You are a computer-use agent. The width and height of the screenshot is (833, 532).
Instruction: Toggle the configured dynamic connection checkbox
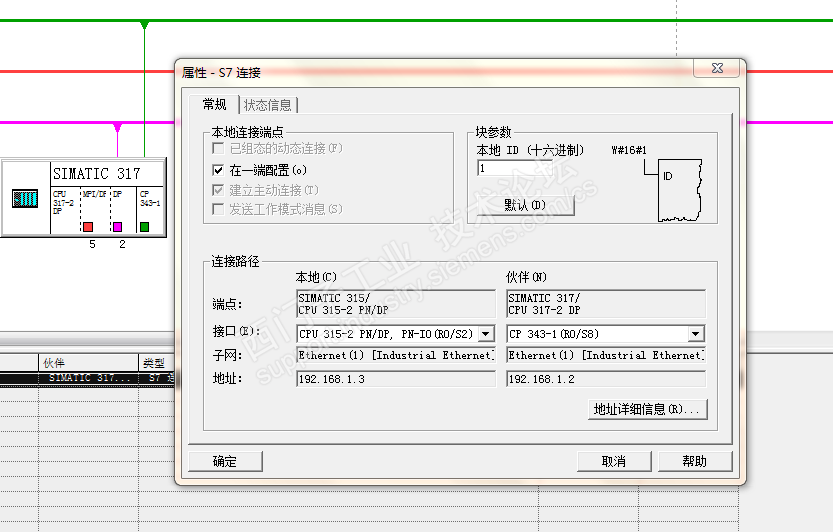(218, 148)
